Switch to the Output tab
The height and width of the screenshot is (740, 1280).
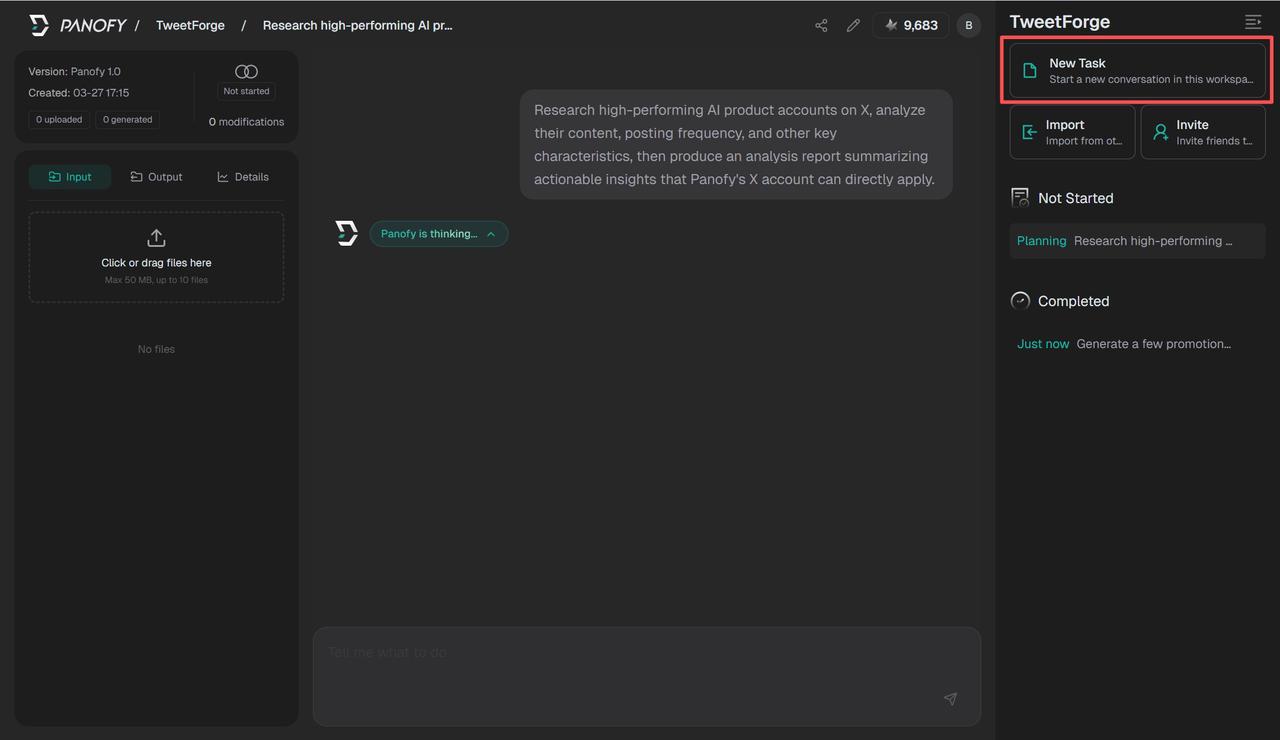(156, 177)
